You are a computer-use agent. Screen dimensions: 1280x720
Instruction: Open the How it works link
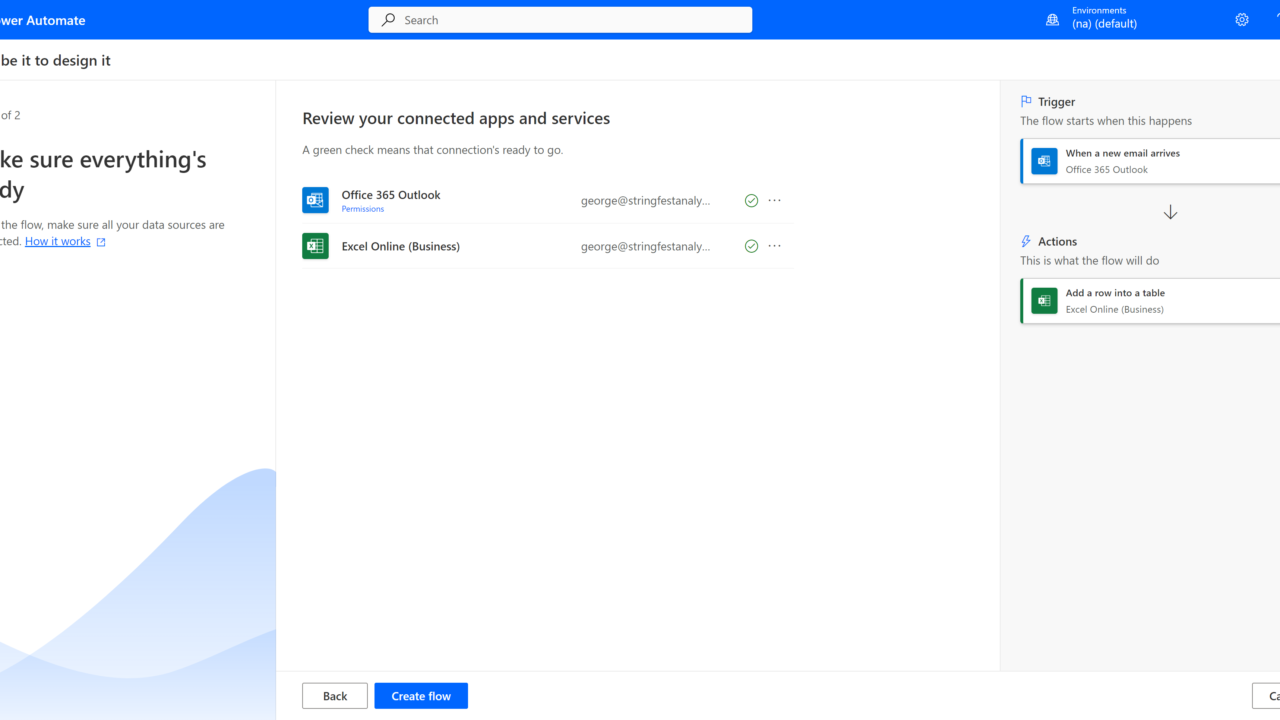pyautogui.click(x=58, y=242)
